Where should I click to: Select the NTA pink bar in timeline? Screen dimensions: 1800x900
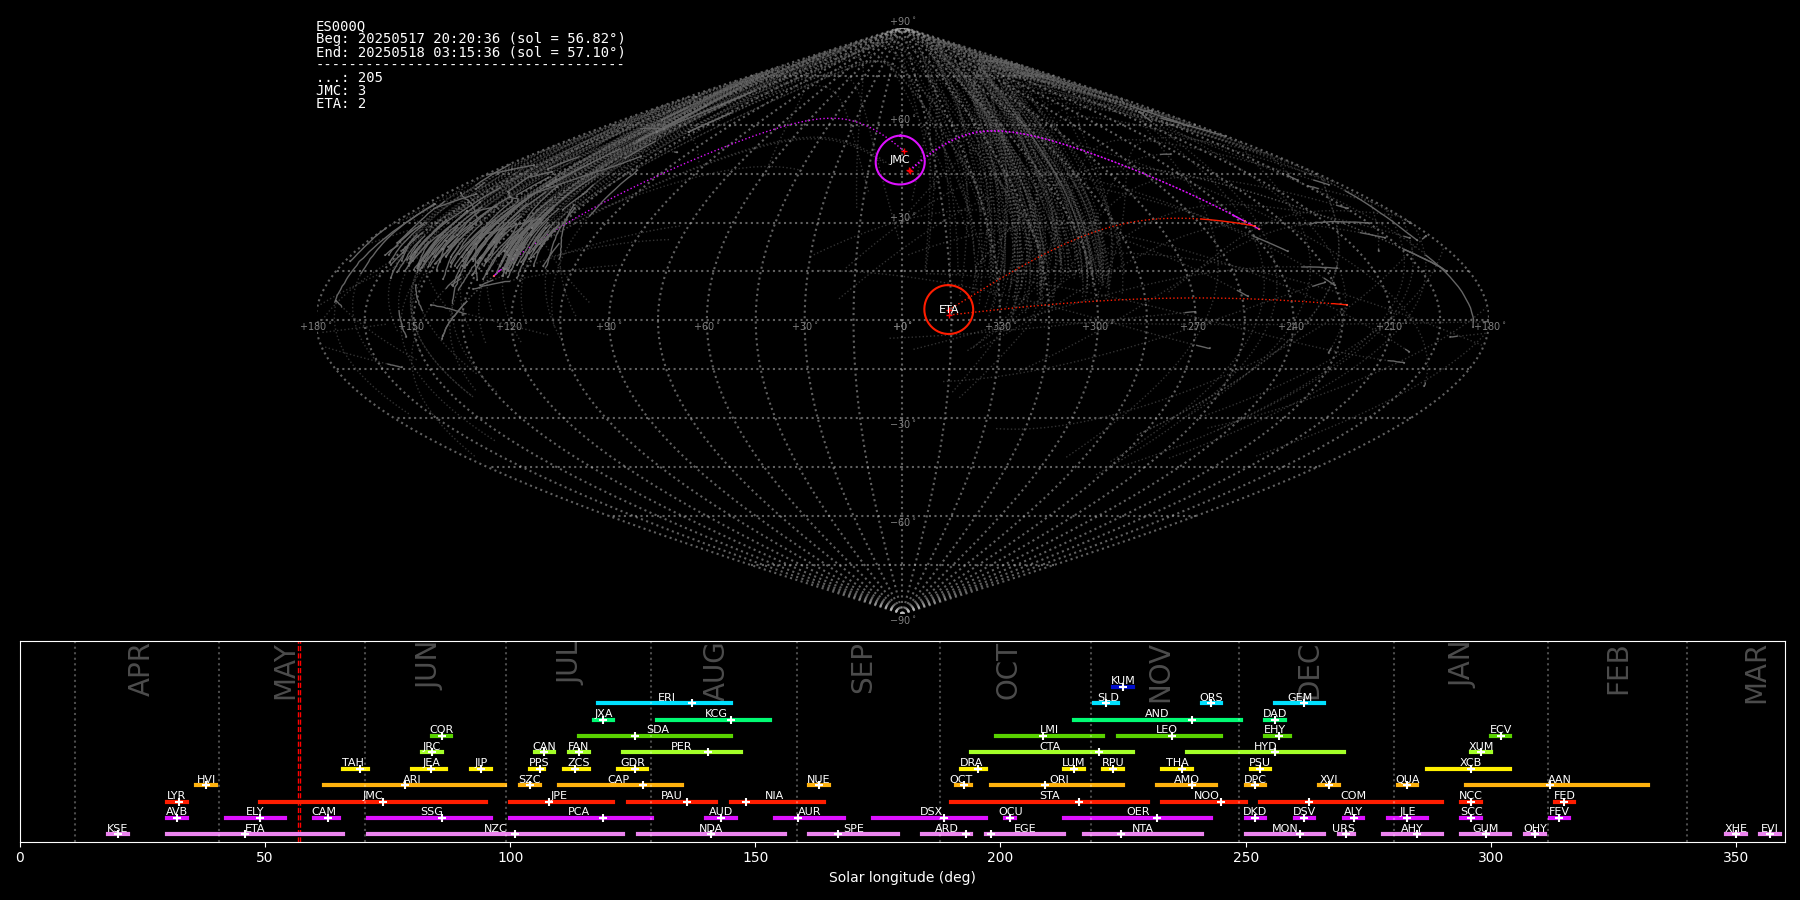1142,834
